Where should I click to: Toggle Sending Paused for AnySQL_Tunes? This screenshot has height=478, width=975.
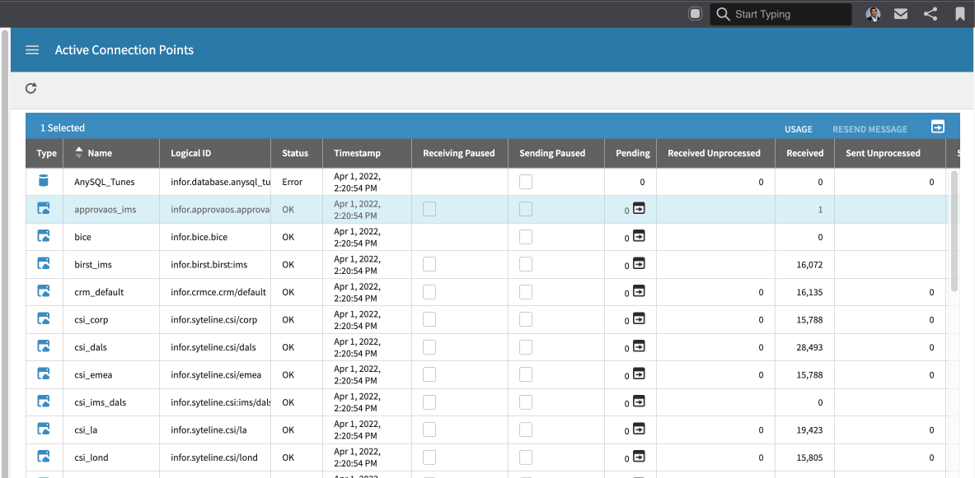click(526, 182)
